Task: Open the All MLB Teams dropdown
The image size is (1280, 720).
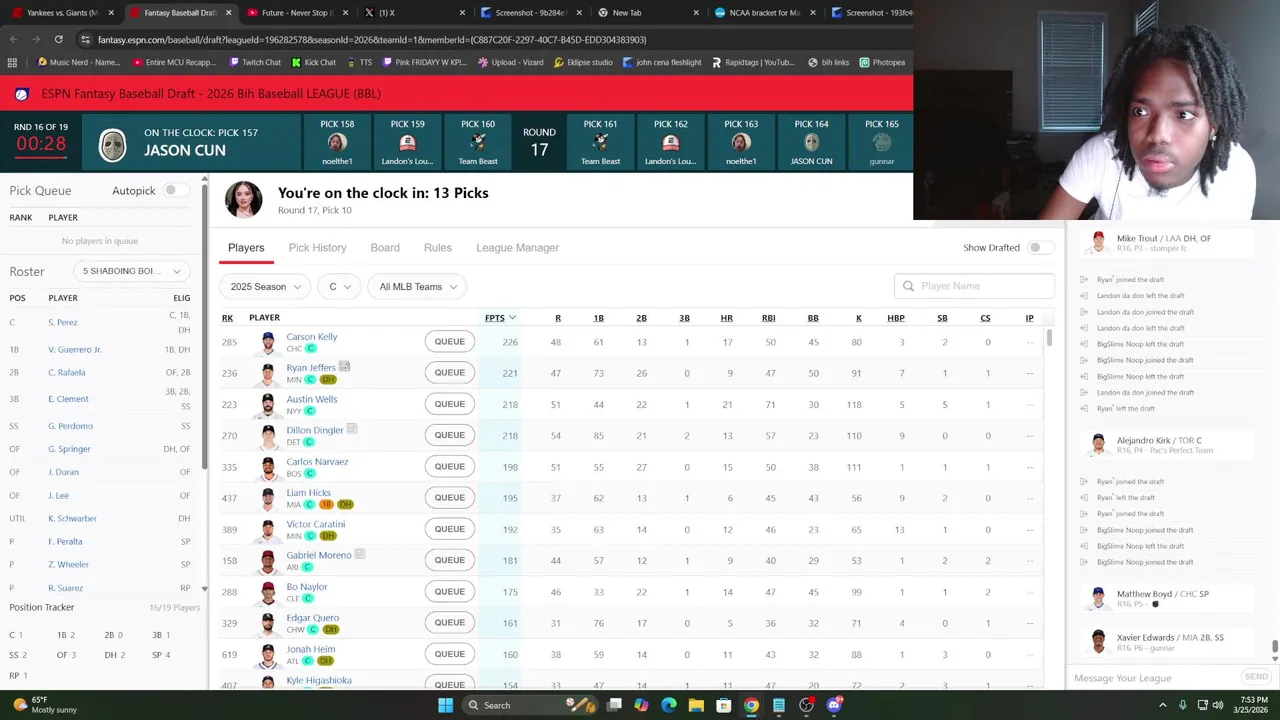Action: [417, 287]
